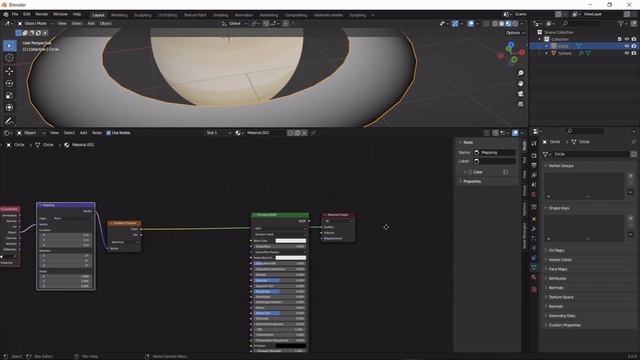Open the Particles properties tab icon
The width and height of the screenshot is (640, 360).
(534, 238)
